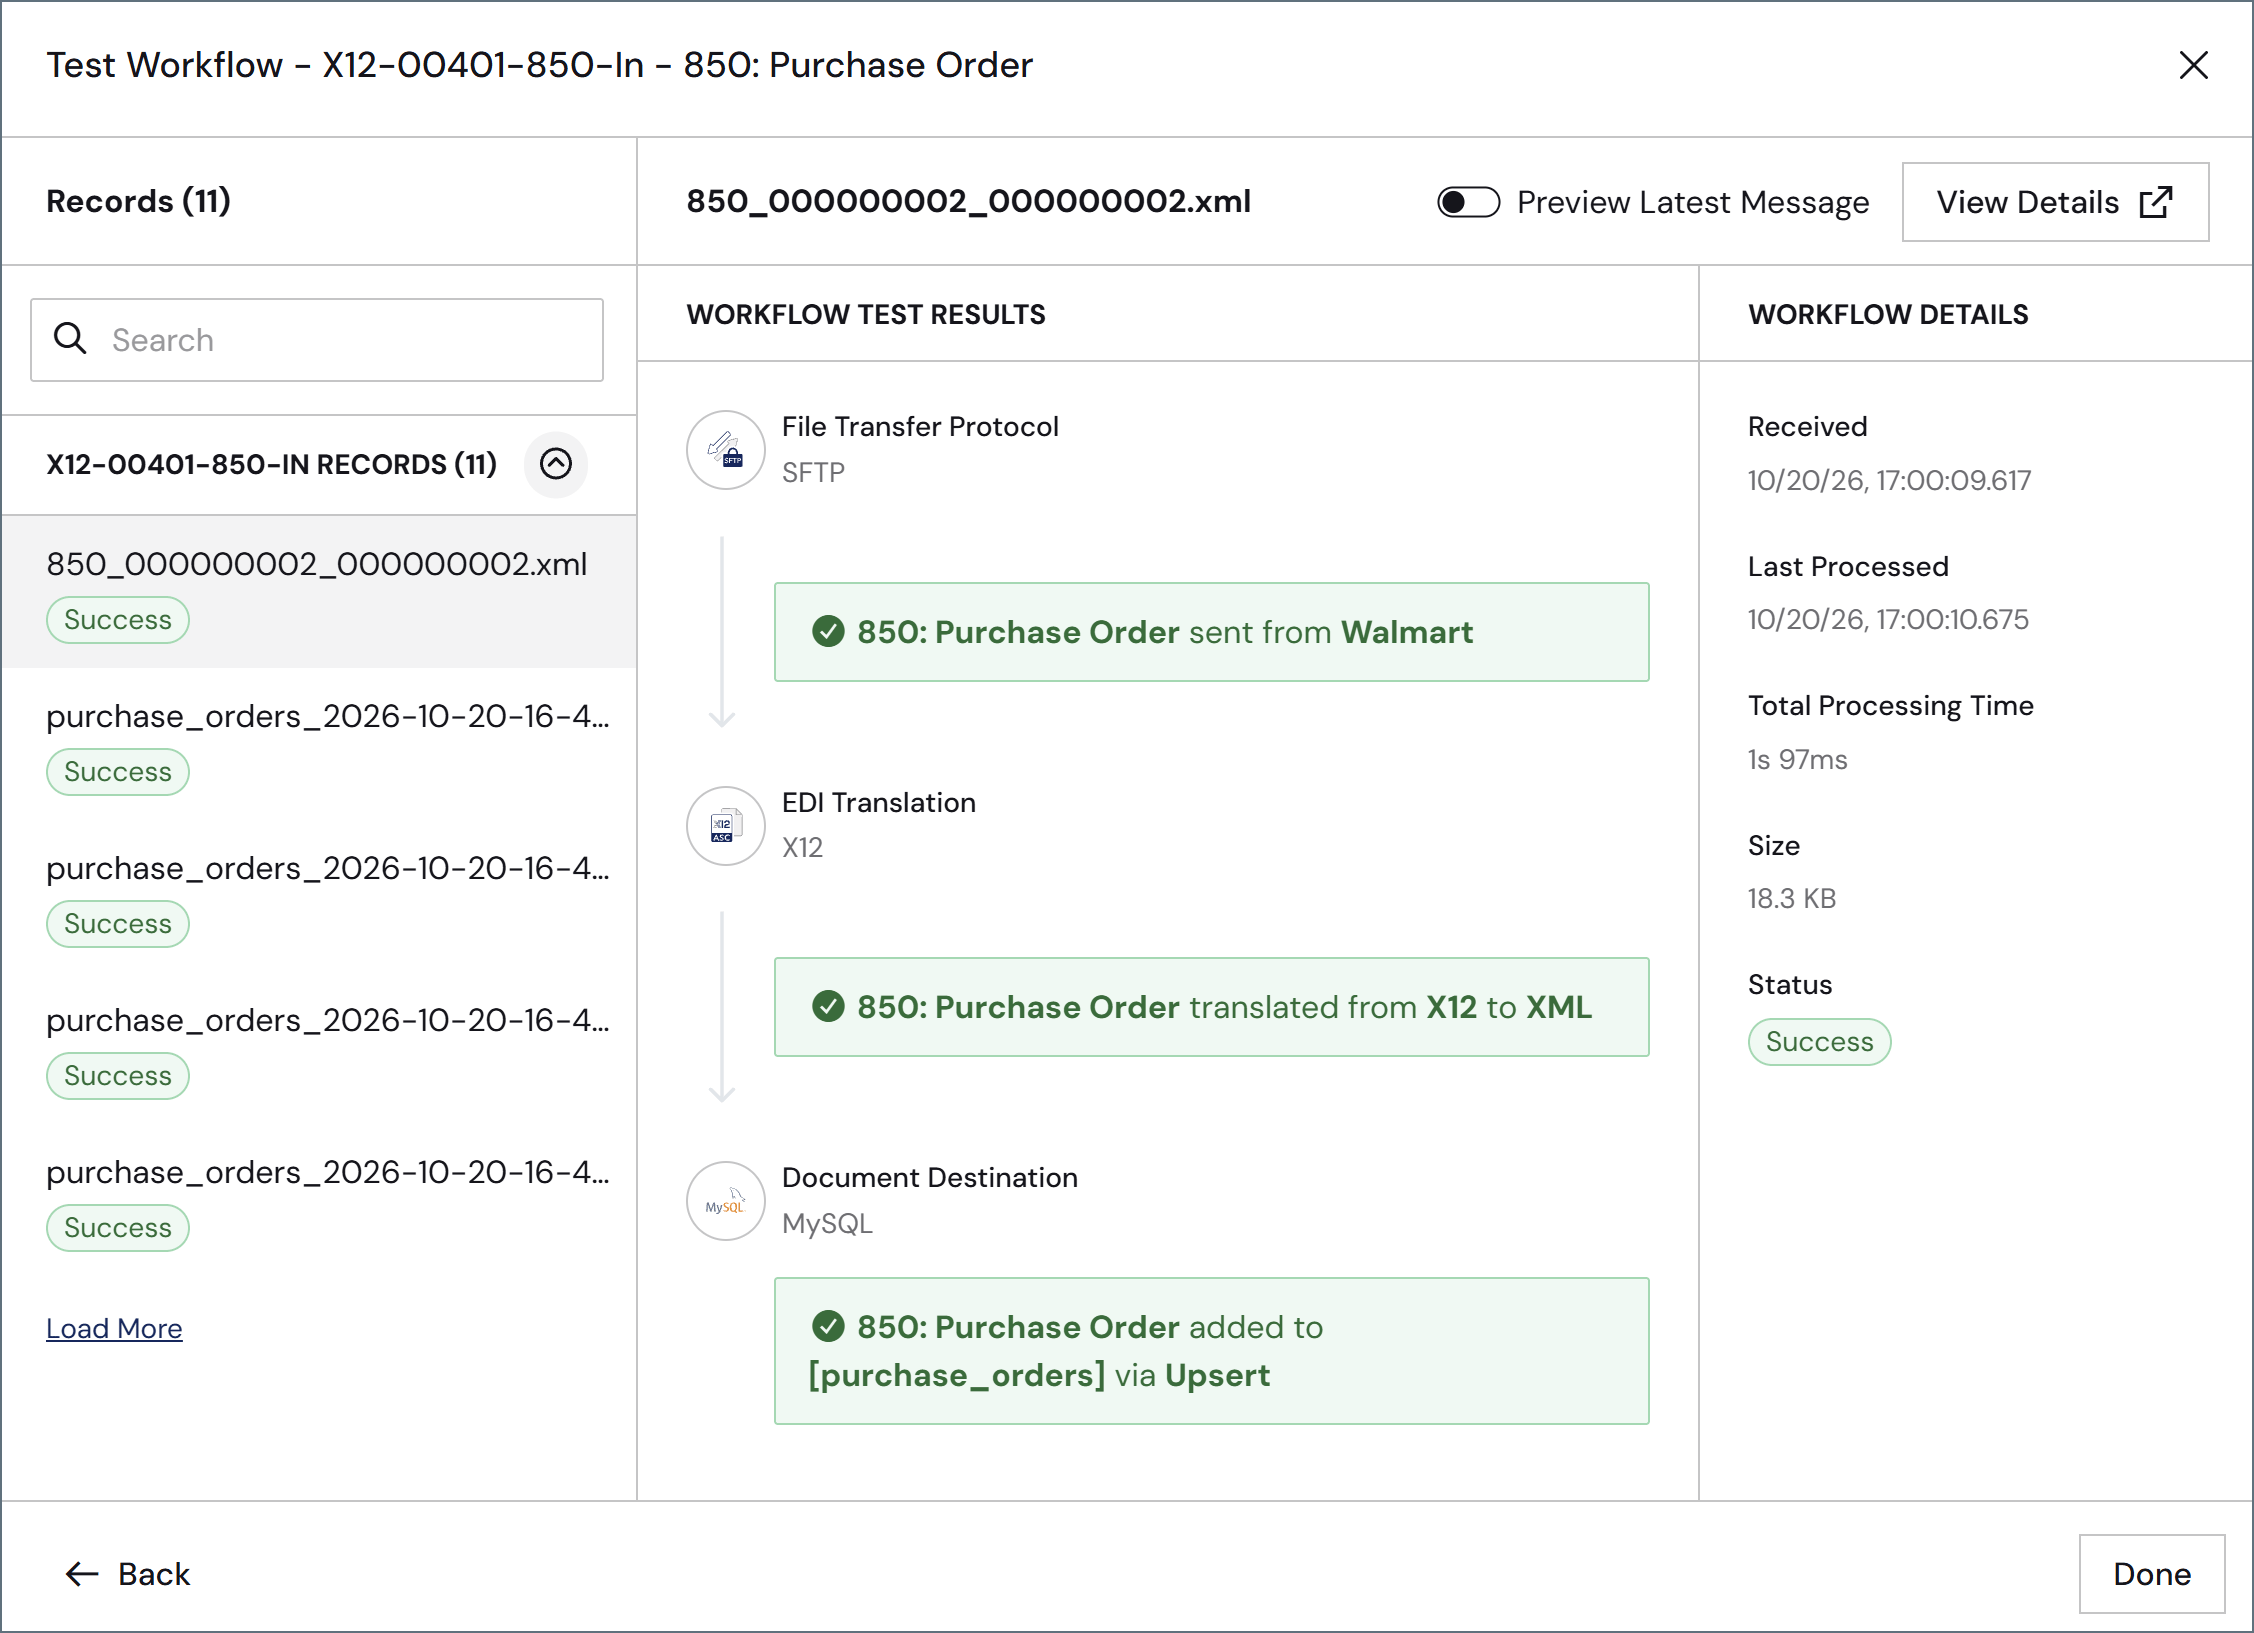
Task: Click the checkmark beside translated from X12 to XML
Action: (828, 1006)
